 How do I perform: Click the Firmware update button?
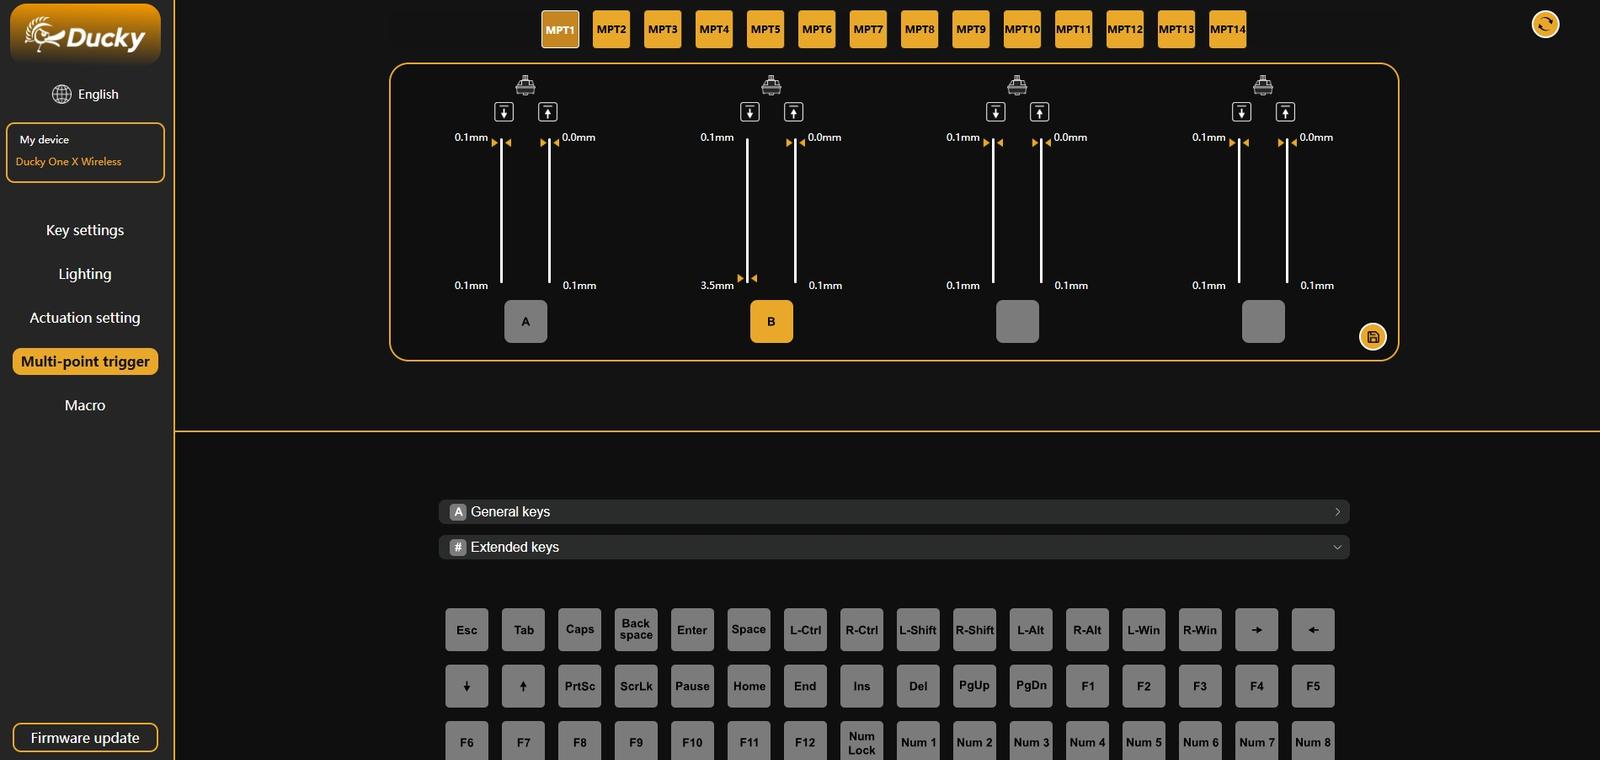point(85,738)
